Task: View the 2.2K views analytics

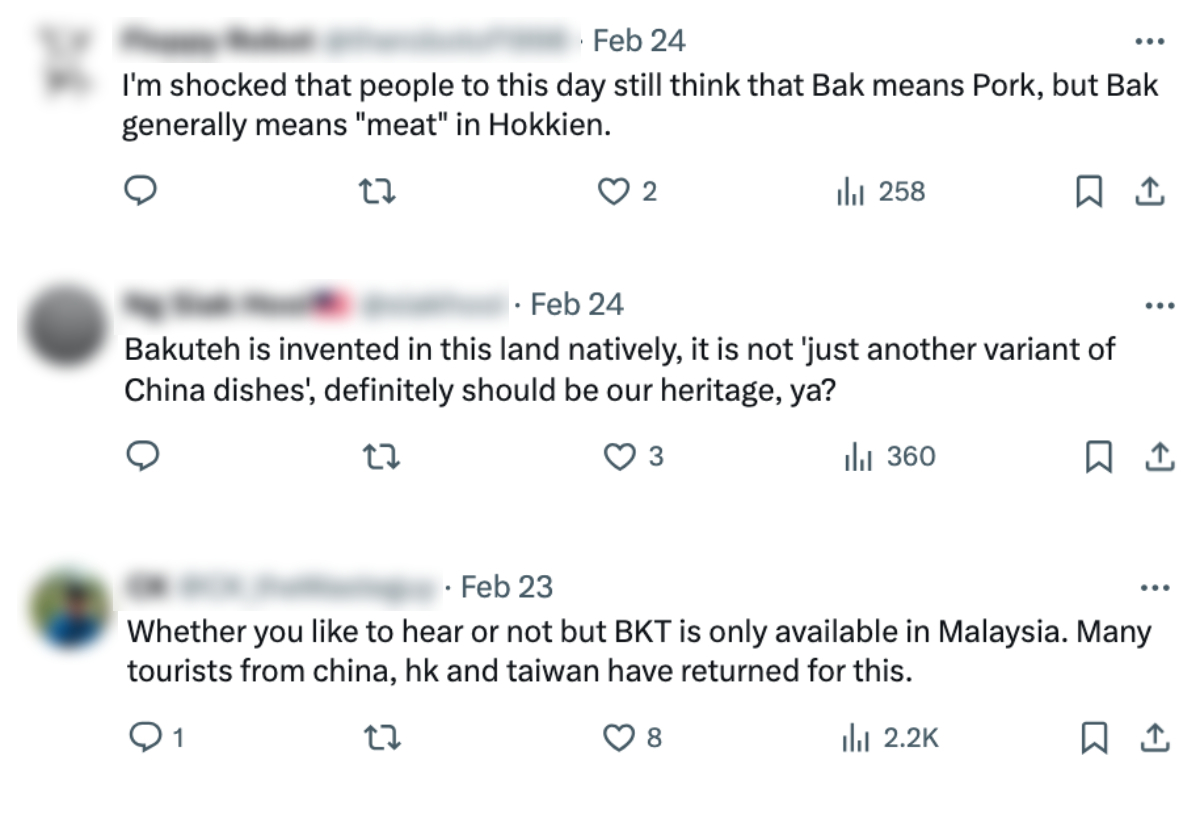Action: pos(892,738)
